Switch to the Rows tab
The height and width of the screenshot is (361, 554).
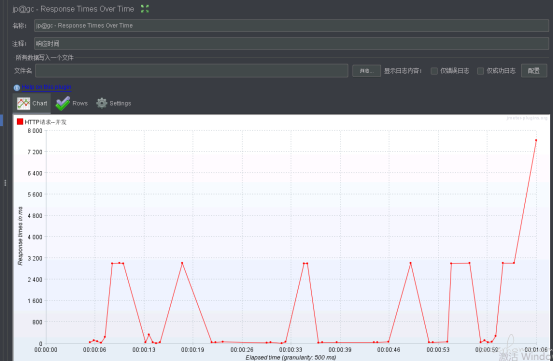coord(72,103)
